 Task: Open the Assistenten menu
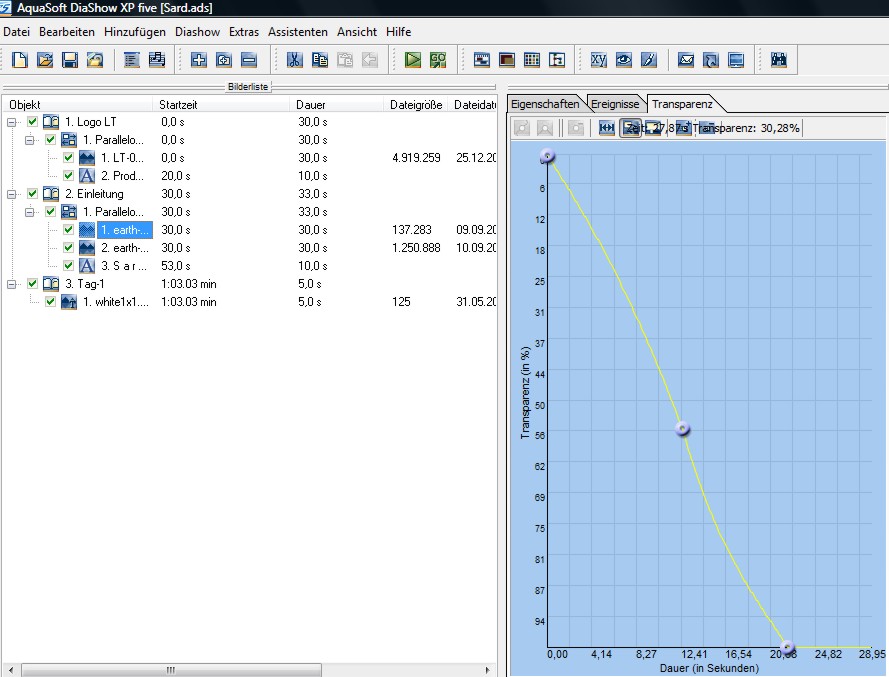(x=297, y=32)
